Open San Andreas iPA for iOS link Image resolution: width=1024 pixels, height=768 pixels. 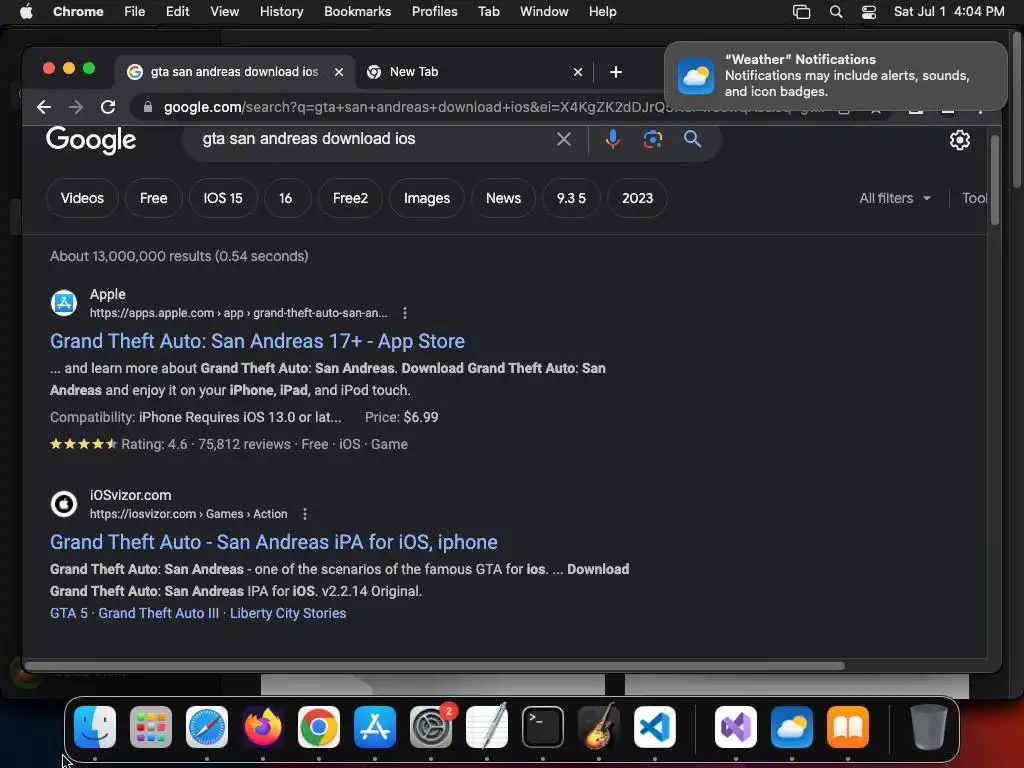[274, 543]
